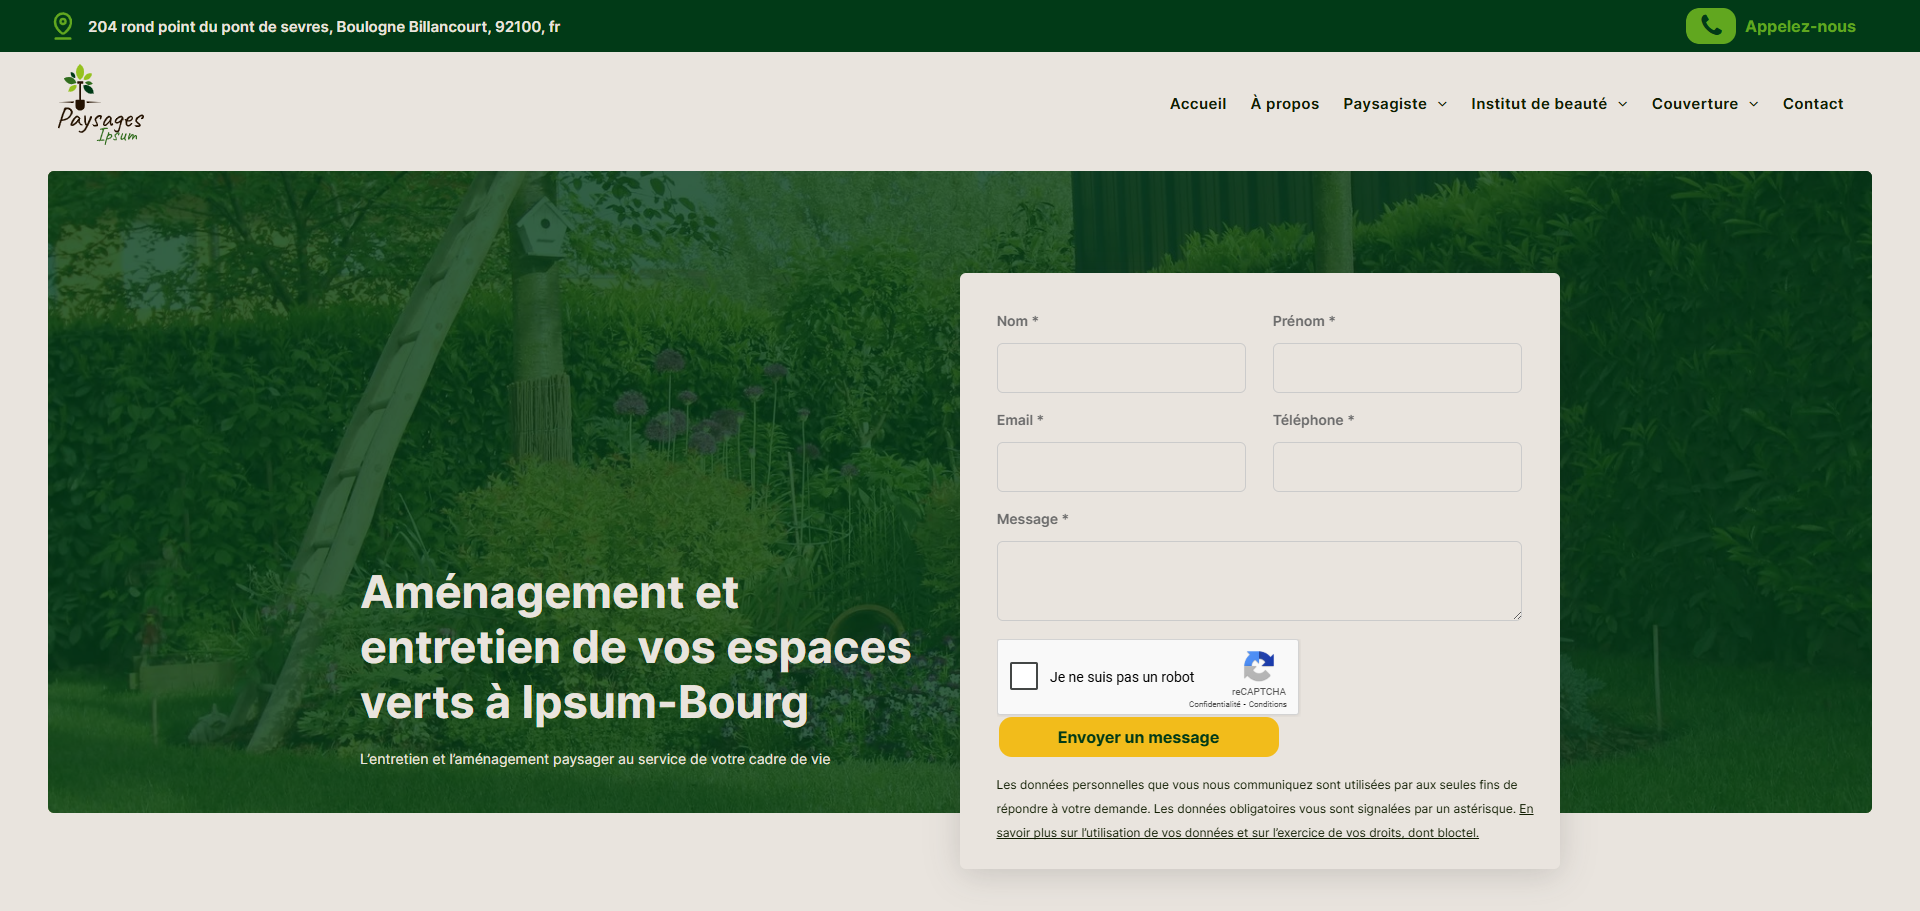The width and height of the screenshot is (1920, 911).
Task: Click the Paysages Ipsum logo
Action: pyautogui.click(x=100, y=104)
